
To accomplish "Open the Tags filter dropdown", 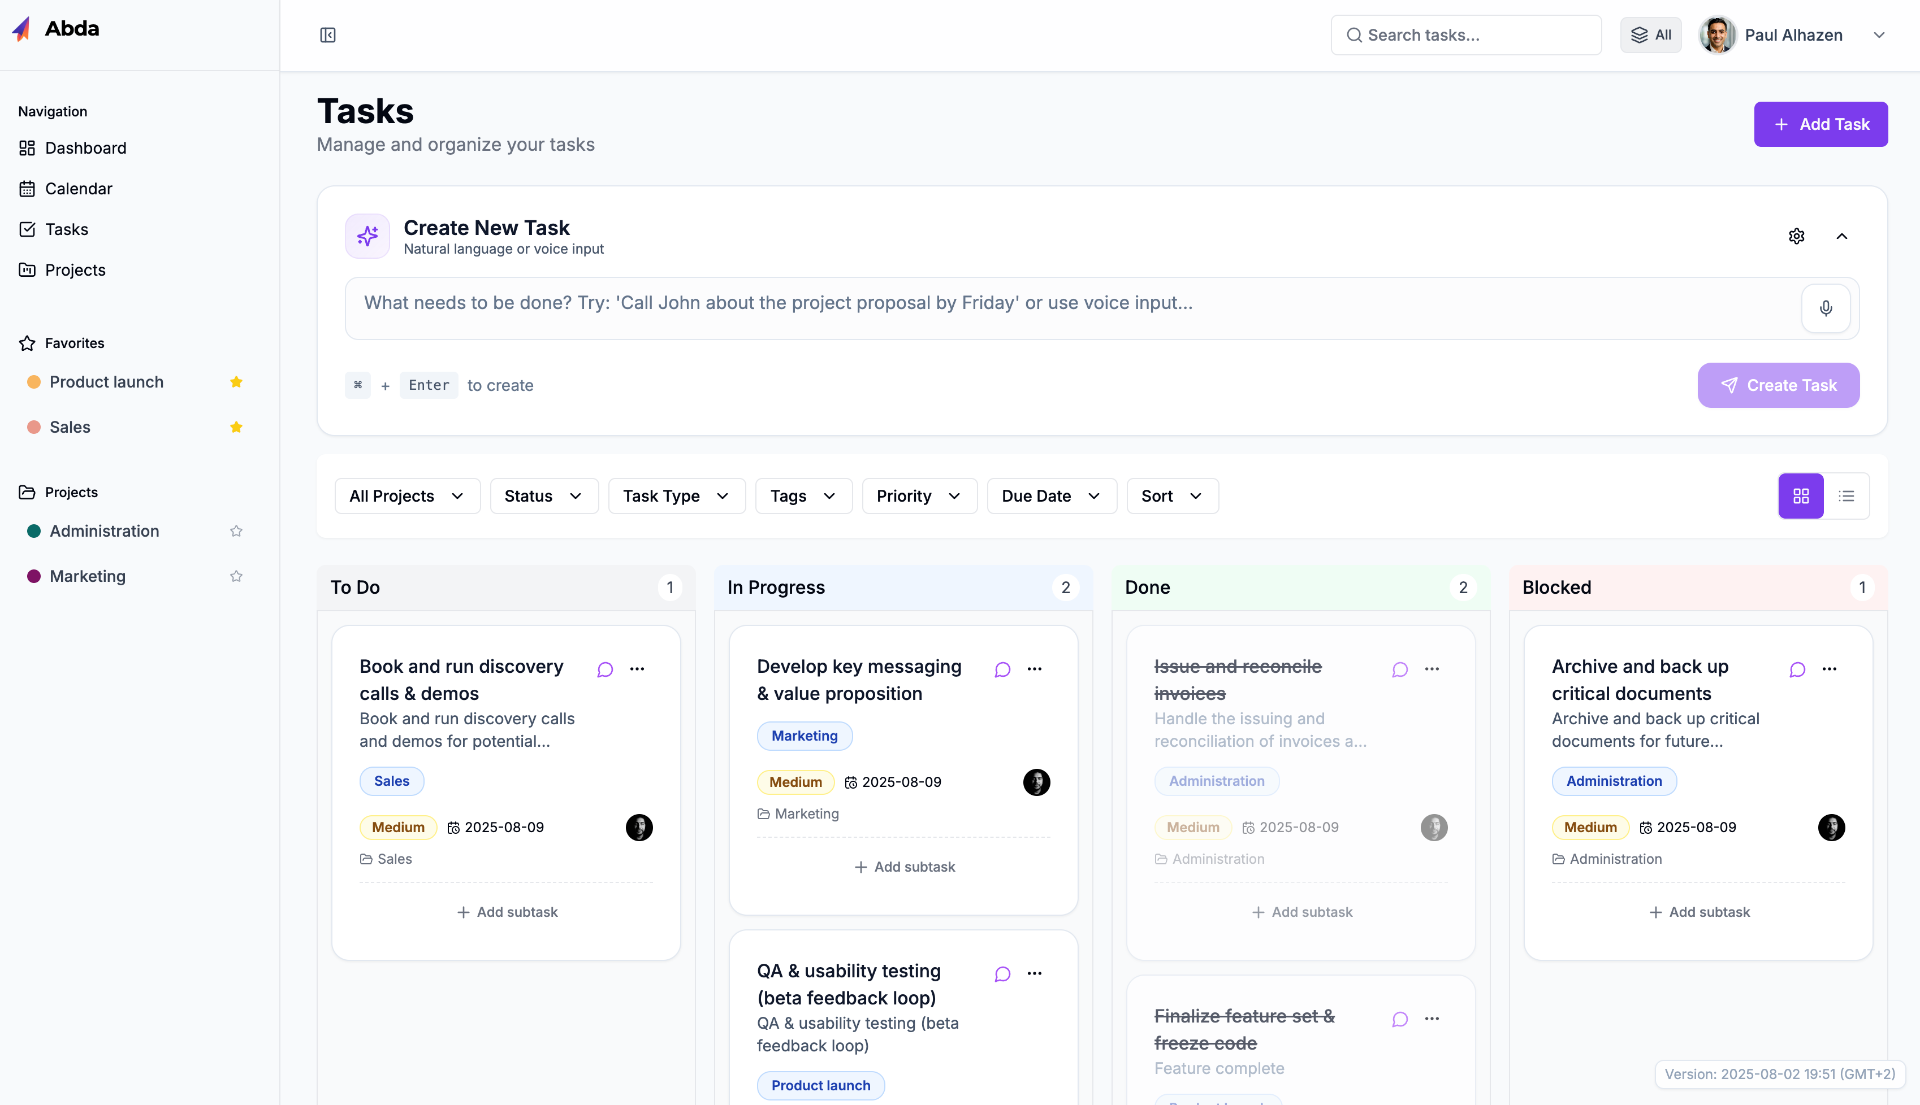I will 803,496.
